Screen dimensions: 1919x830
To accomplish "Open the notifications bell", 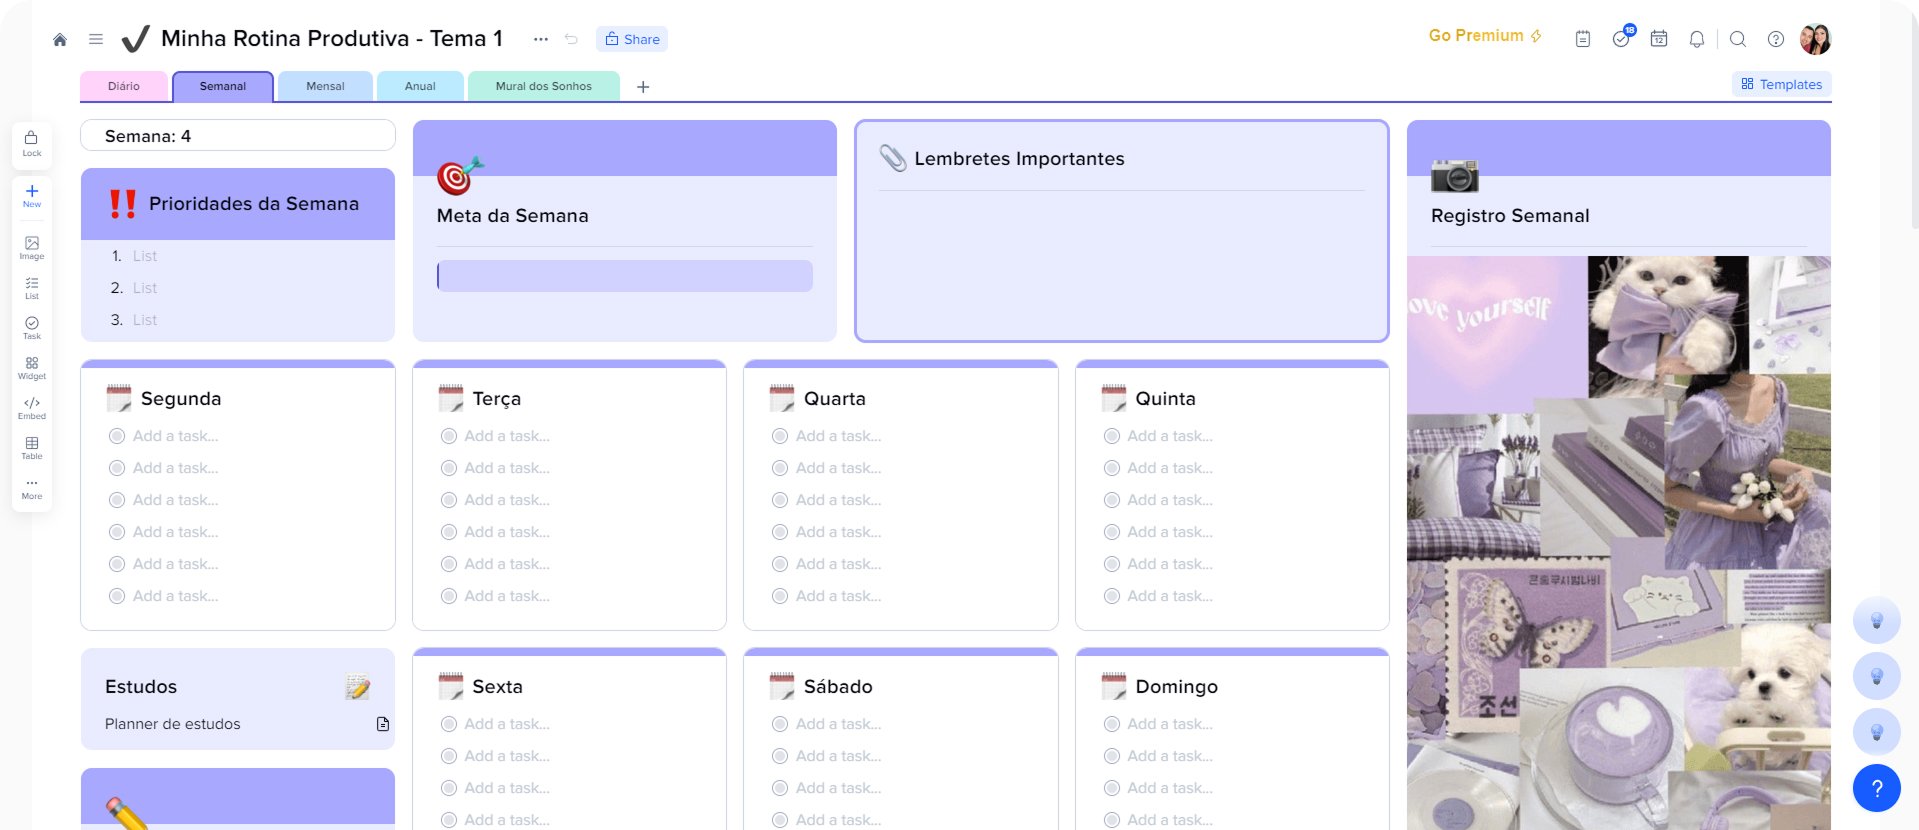I will [1696, 39].
